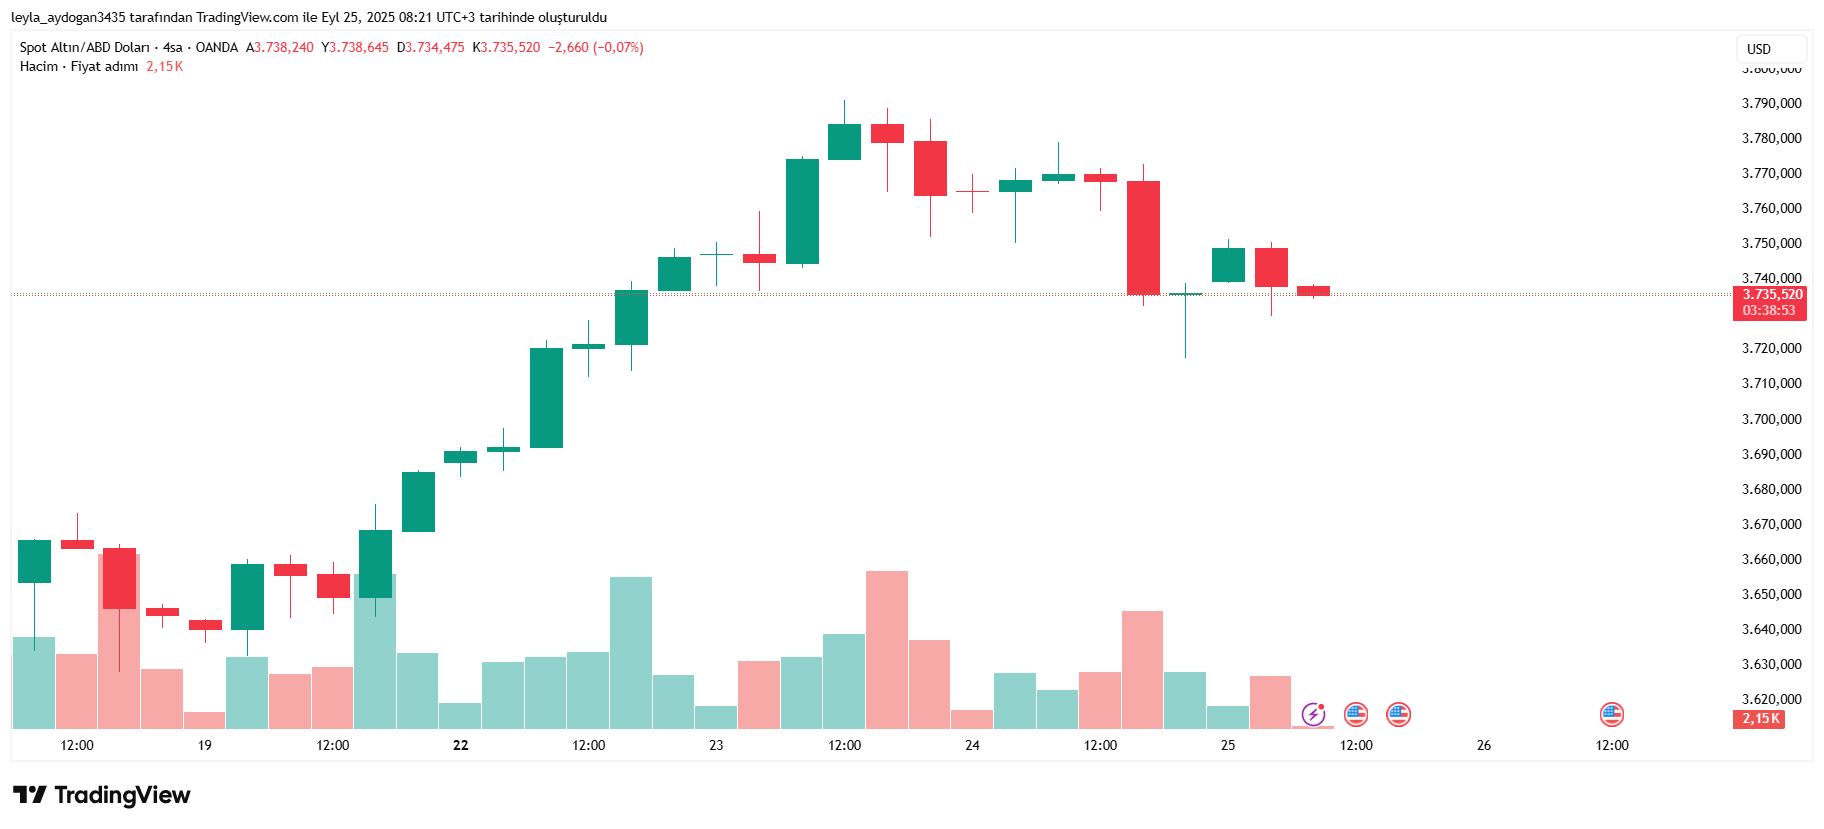1824x829 pixels.
Task: Click the red 2,15K label on price axis
Action: (x=1759, y=718)
